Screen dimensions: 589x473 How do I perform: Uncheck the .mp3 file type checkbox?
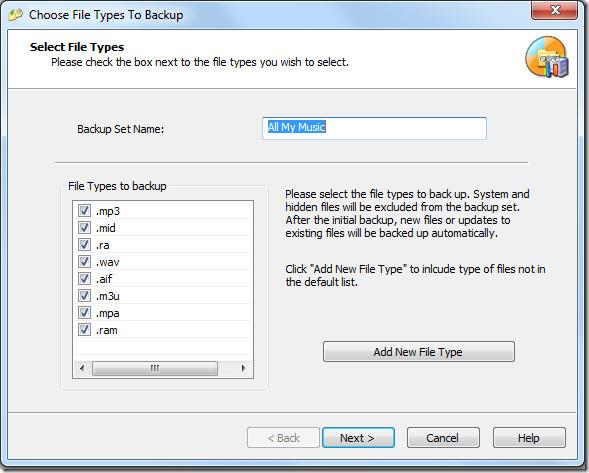pos(84,210)
